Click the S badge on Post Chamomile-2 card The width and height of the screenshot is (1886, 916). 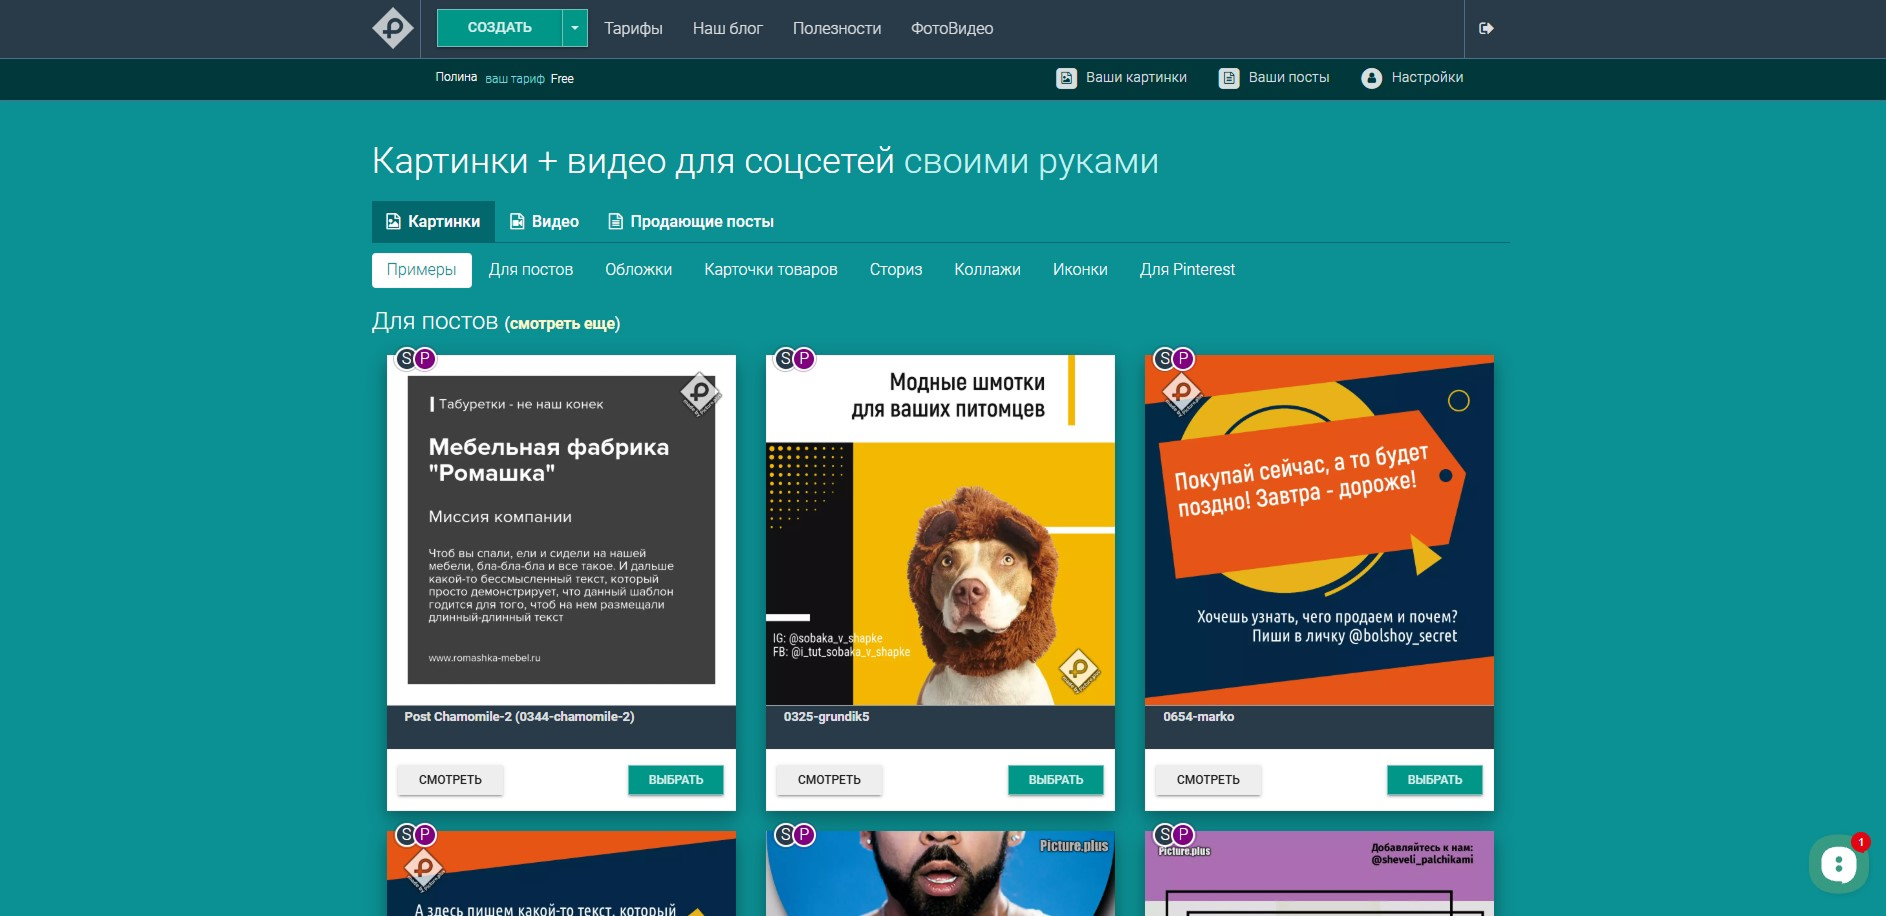[x=406, y=358]
